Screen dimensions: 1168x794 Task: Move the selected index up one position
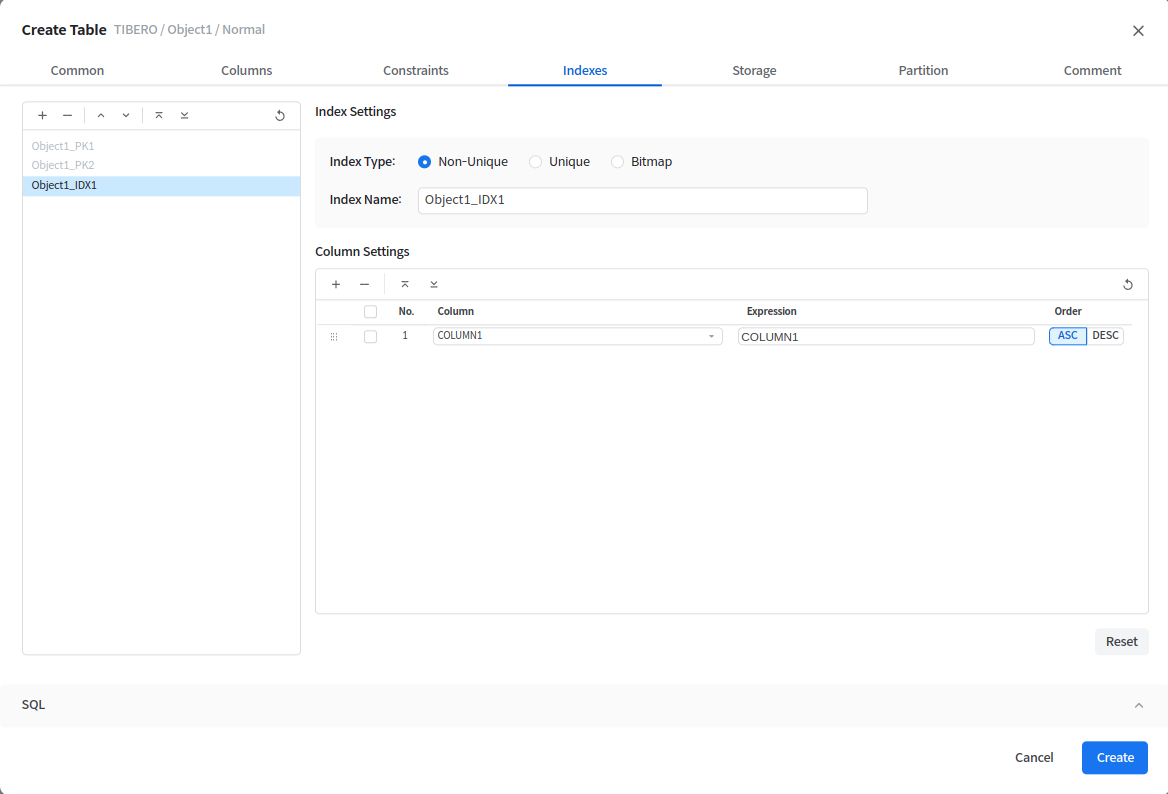pos(101,116)
